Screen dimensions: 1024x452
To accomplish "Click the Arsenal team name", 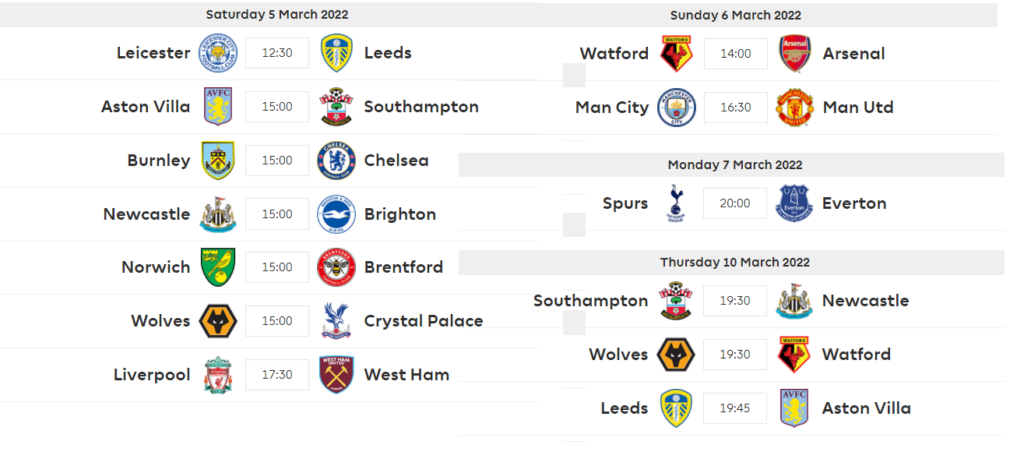I will [x=853, y=53].
